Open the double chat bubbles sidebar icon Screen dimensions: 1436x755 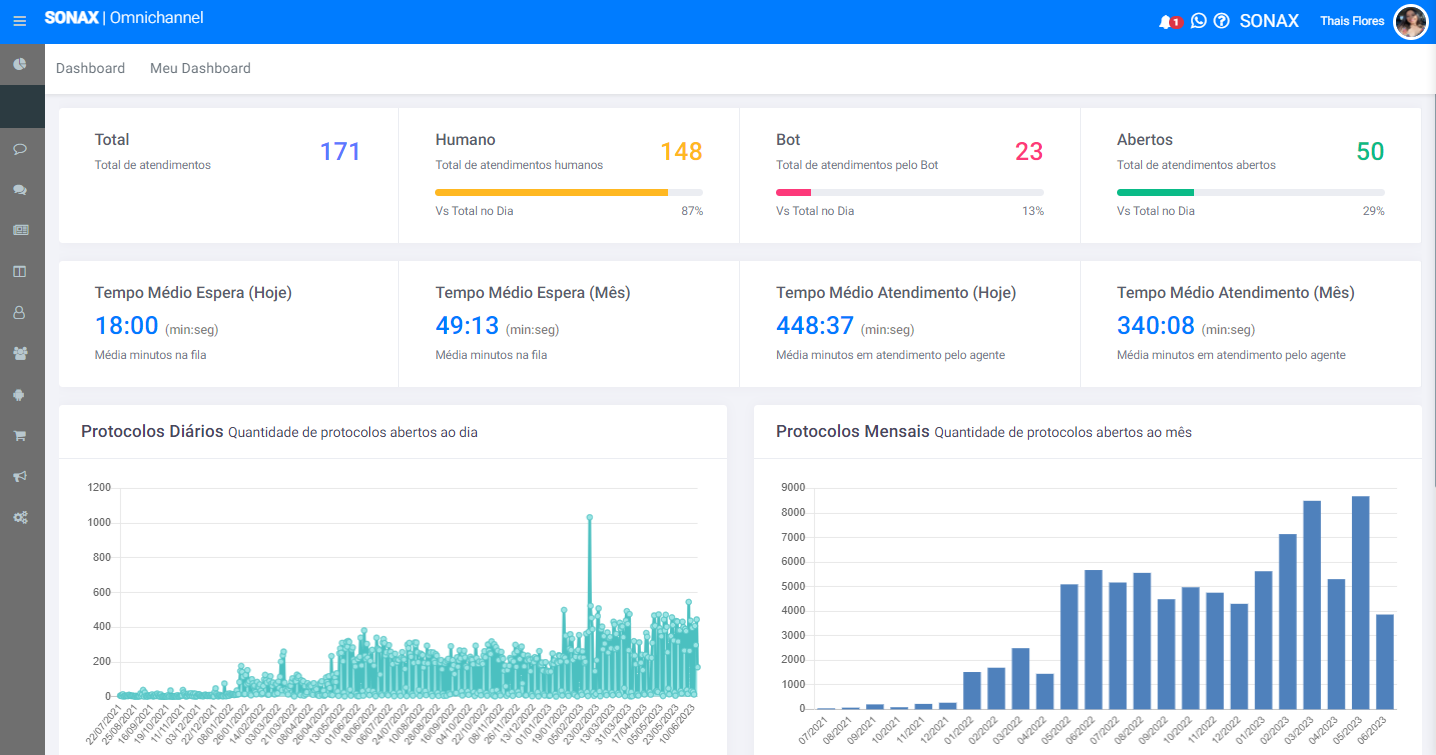20,190
